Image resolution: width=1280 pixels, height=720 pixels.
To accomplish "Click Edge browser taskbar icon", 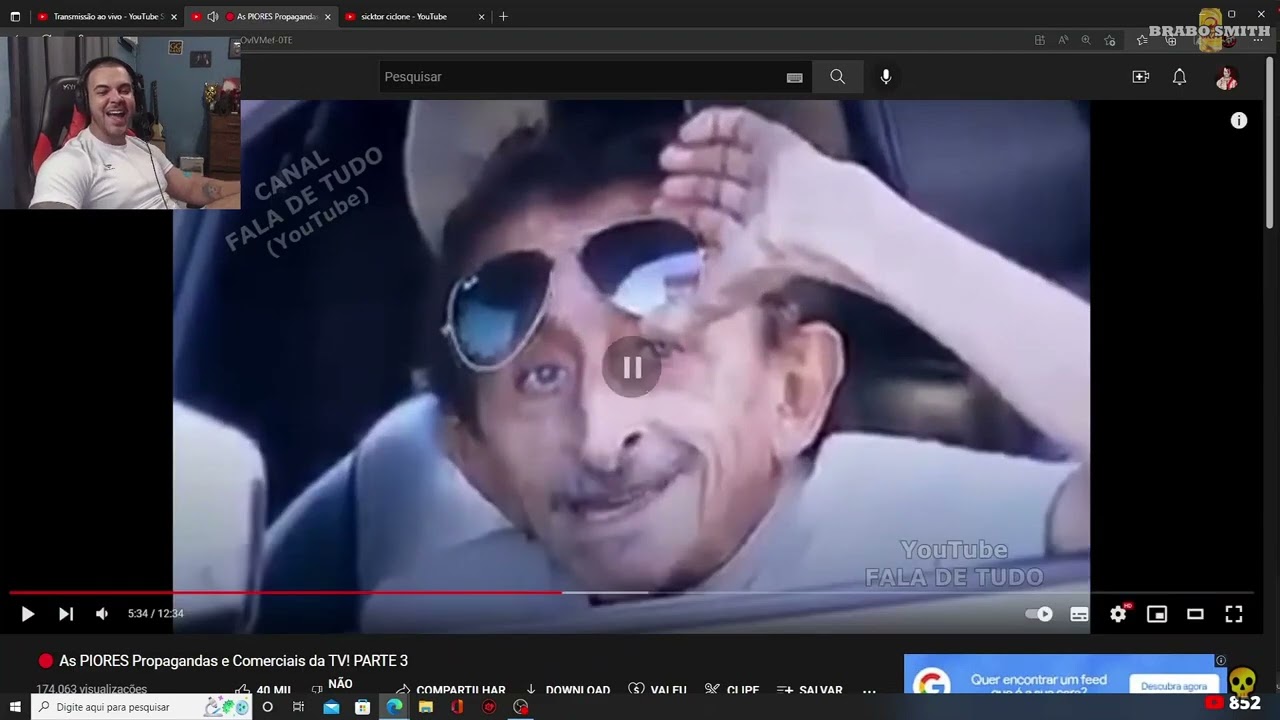I will (394, 706).
